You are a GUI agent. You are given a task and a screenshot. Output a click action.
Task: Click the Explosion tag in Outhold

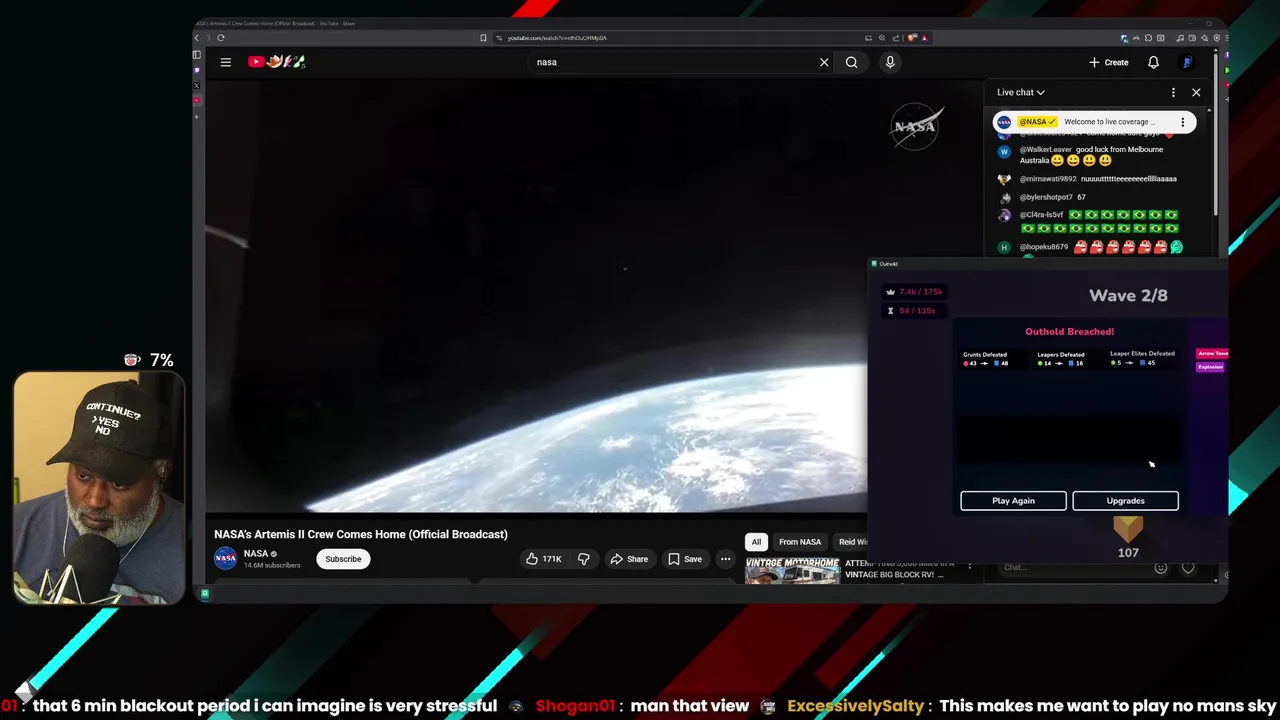1210,367
